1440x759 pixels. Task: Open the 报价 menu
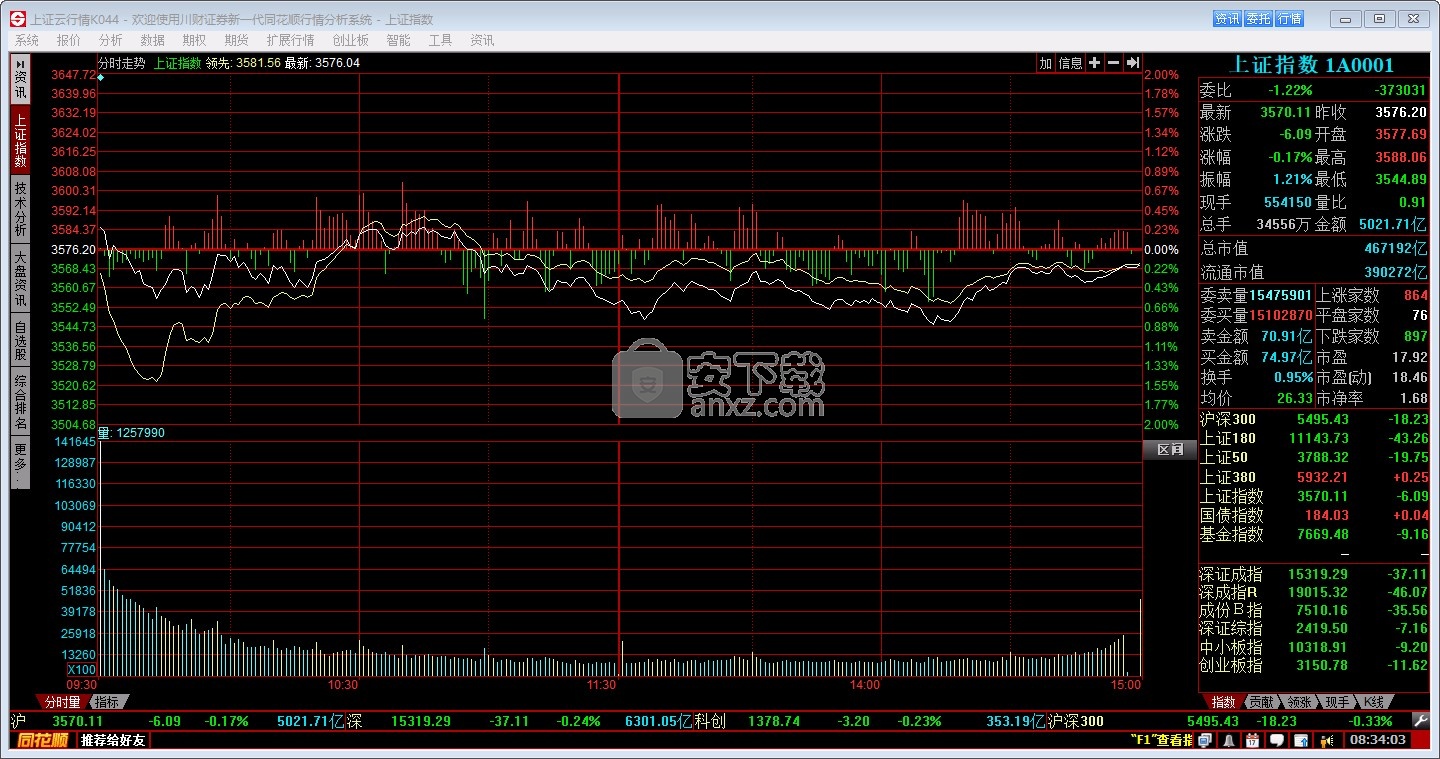(69, 40)
